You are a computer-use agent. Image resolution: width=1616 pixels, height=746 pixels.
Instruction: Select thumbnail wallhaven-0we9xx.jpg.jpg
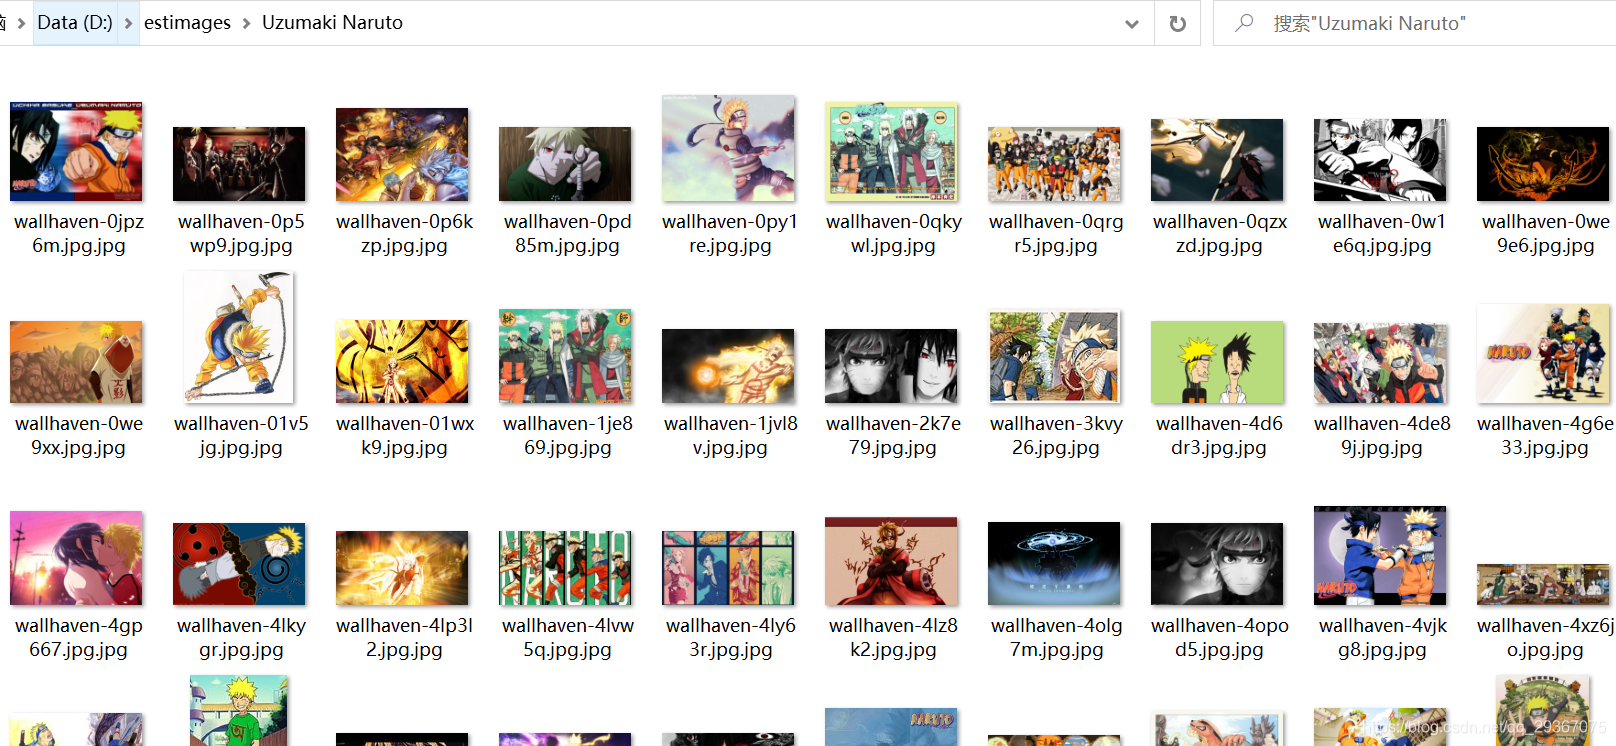click(76, 362)
